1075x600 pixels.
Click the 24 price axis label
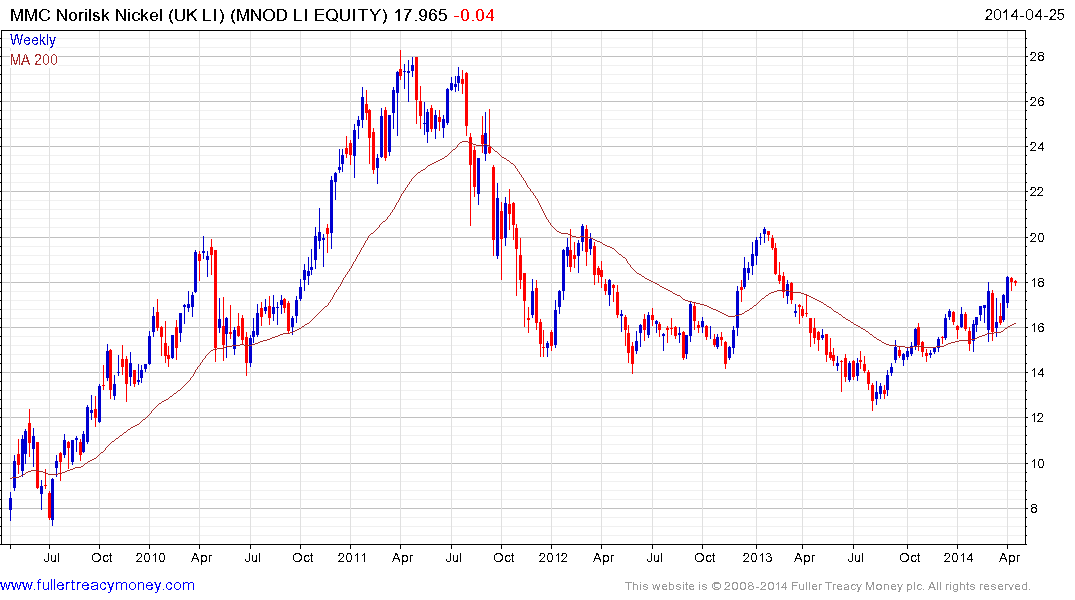coord(1037,147)
